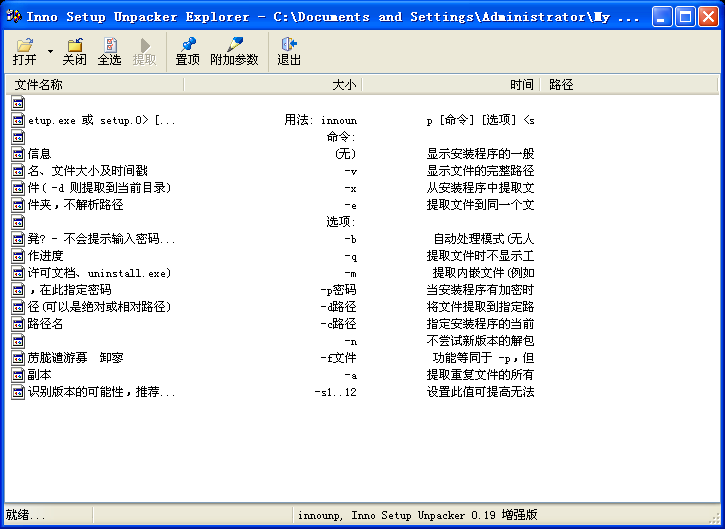Sort by the 时间 column header

tap(451, 85)
